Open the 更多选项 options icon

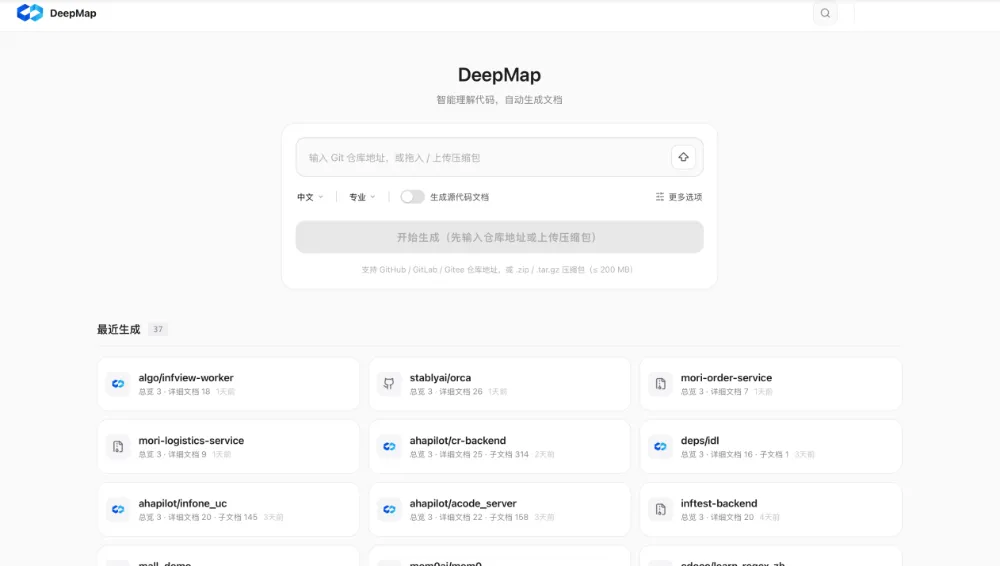click(x=659, y=197)
